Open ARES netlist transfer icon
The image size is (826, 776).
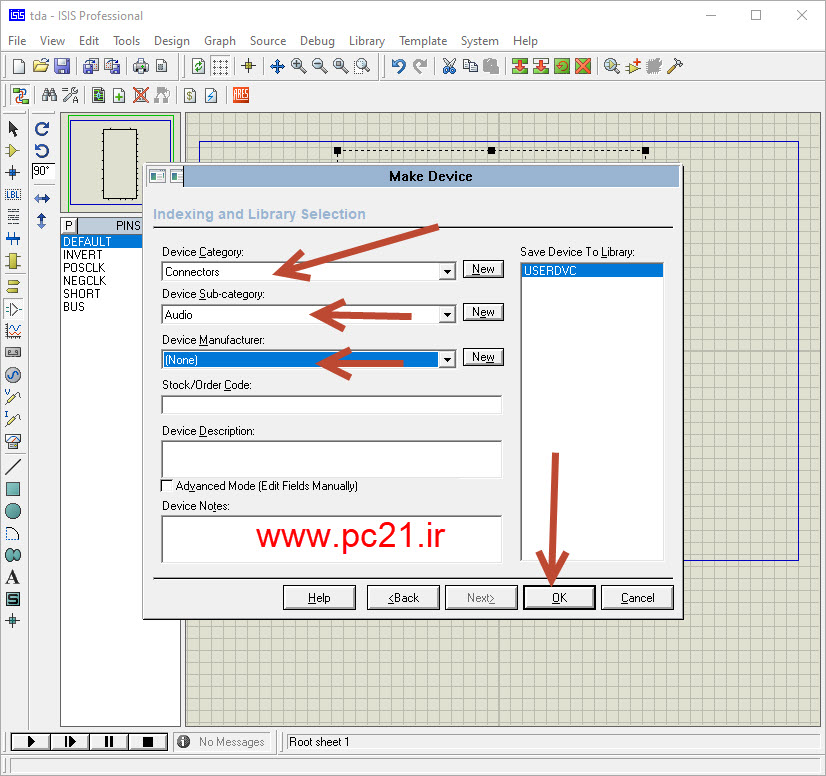240,95
